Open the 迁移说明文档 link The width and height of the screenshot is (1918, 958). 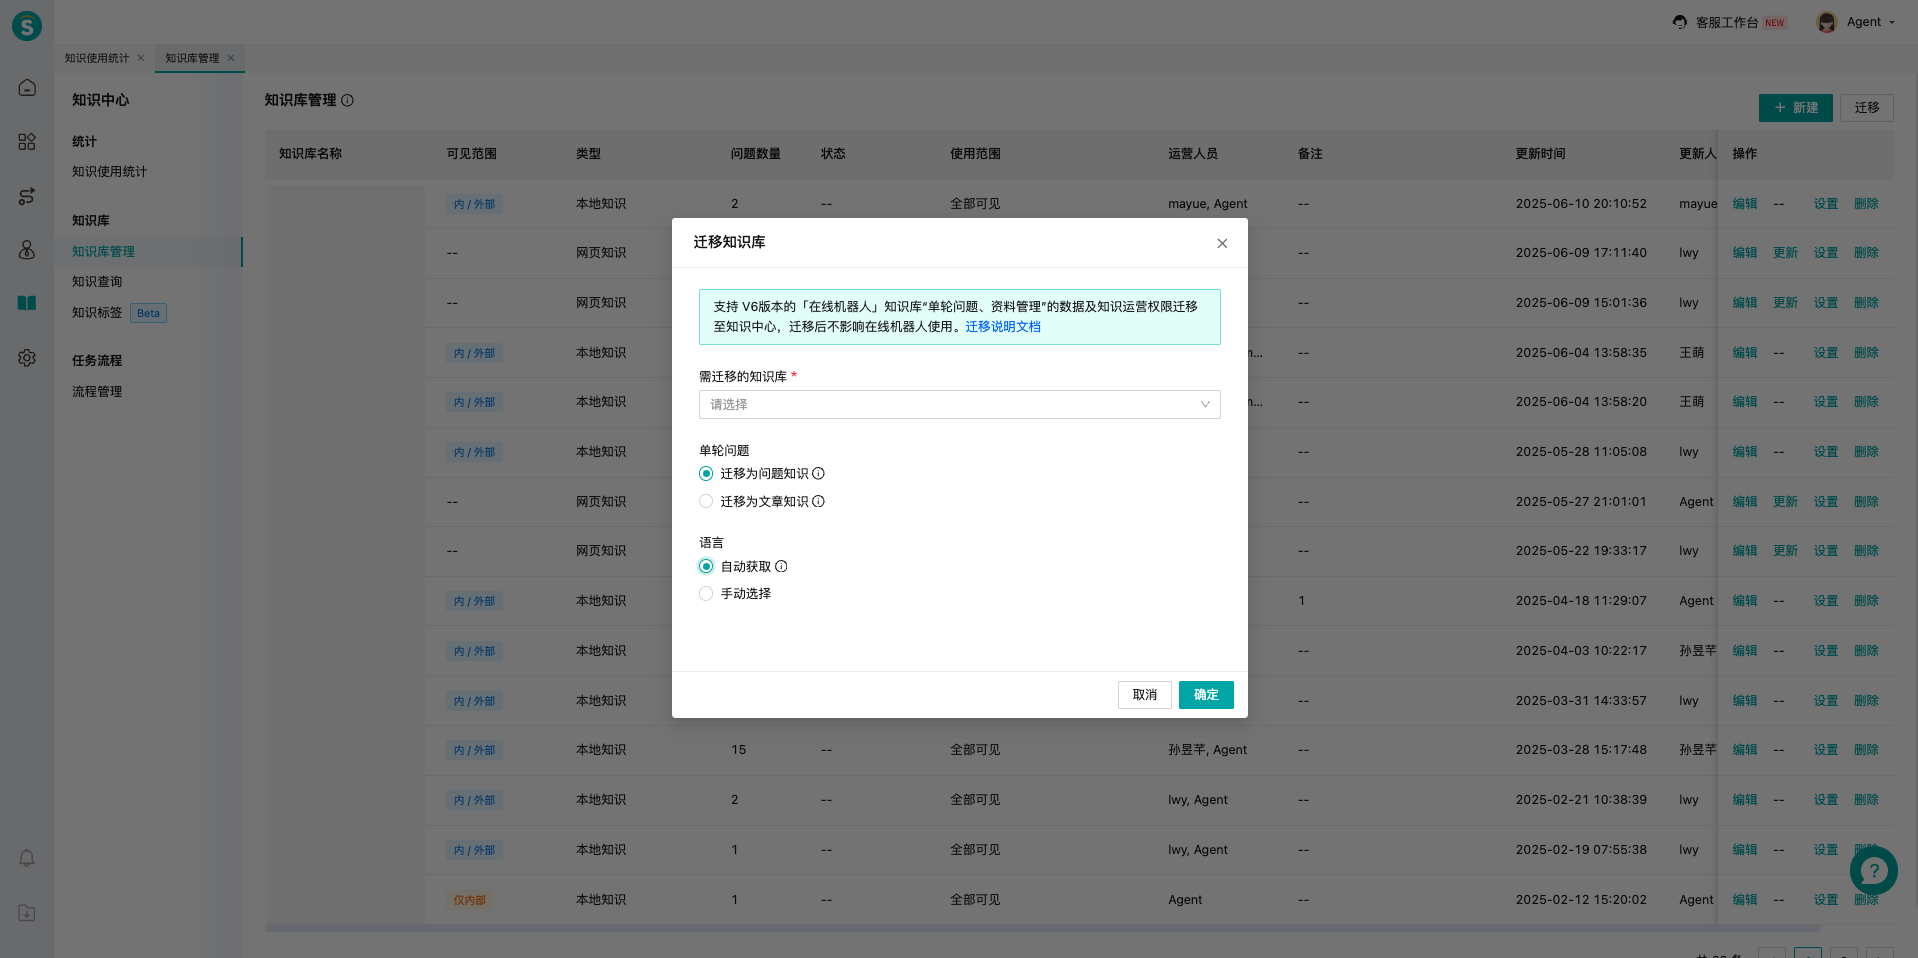tap(1002, 327)
